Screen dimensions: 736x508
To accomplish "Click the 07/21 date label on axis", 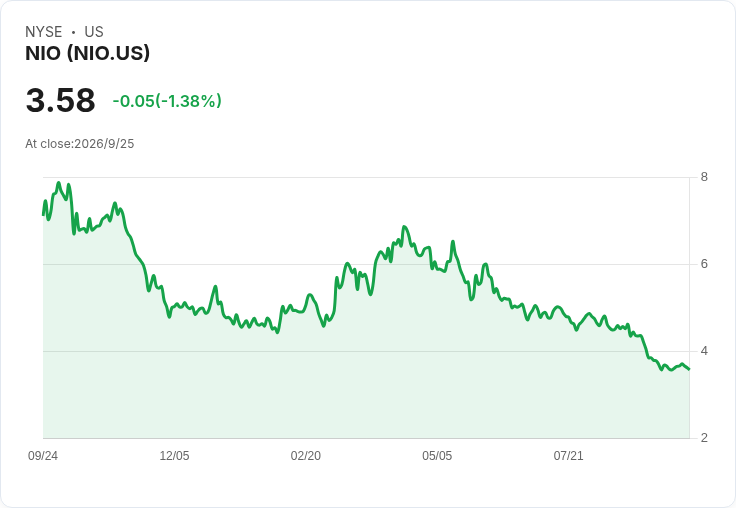I will (568, 455).
